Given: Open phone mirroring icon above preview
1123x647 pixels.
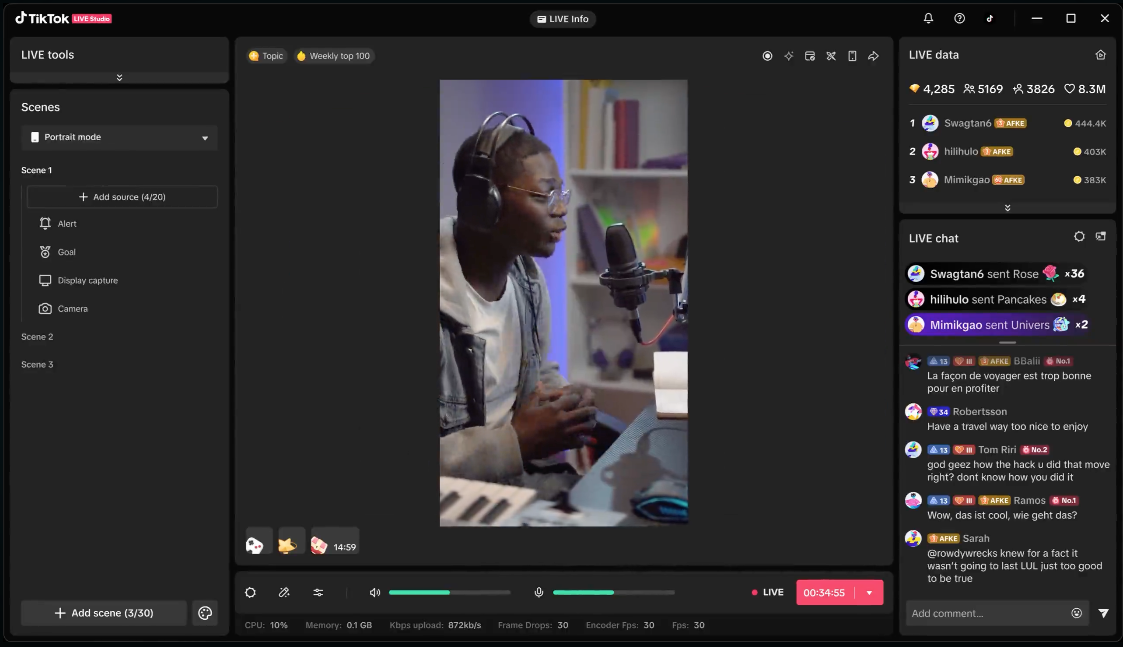Looking at the screenshot, I should pyautogui.click(x=852, y=56).
